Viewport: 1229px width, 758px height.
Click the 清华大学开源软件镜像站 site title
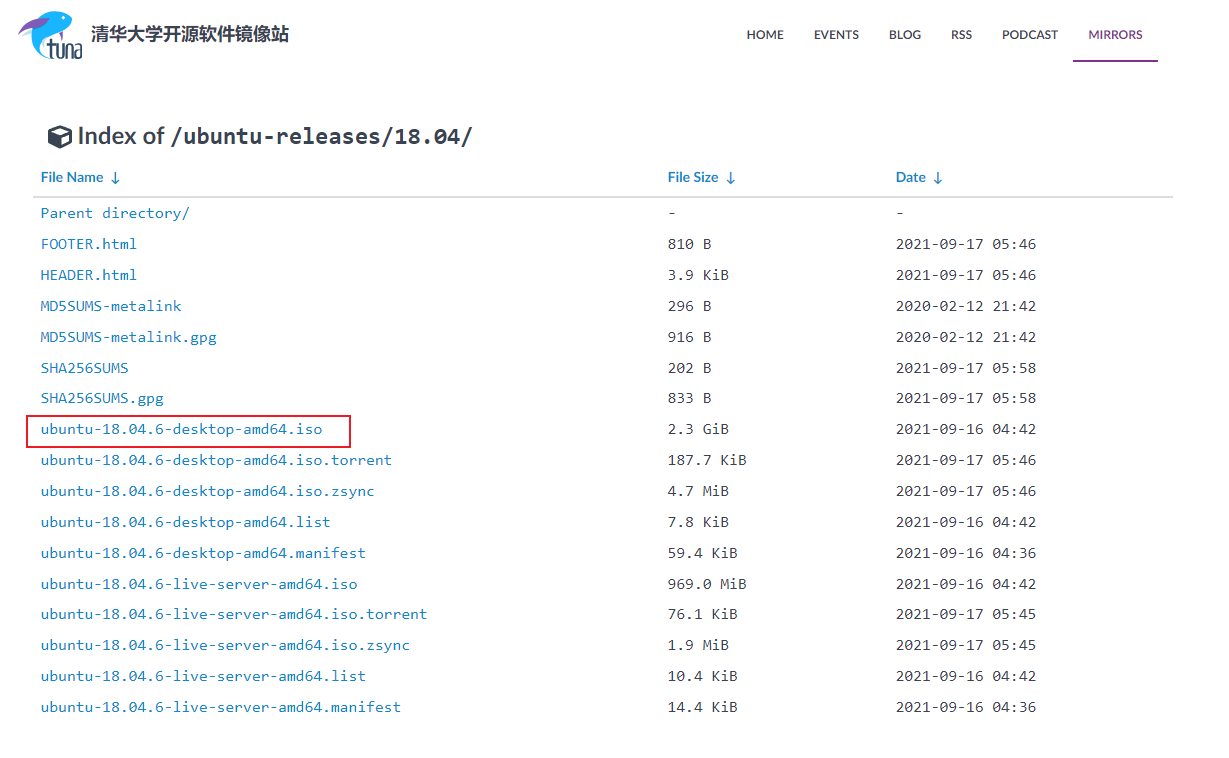pos(190,34)
